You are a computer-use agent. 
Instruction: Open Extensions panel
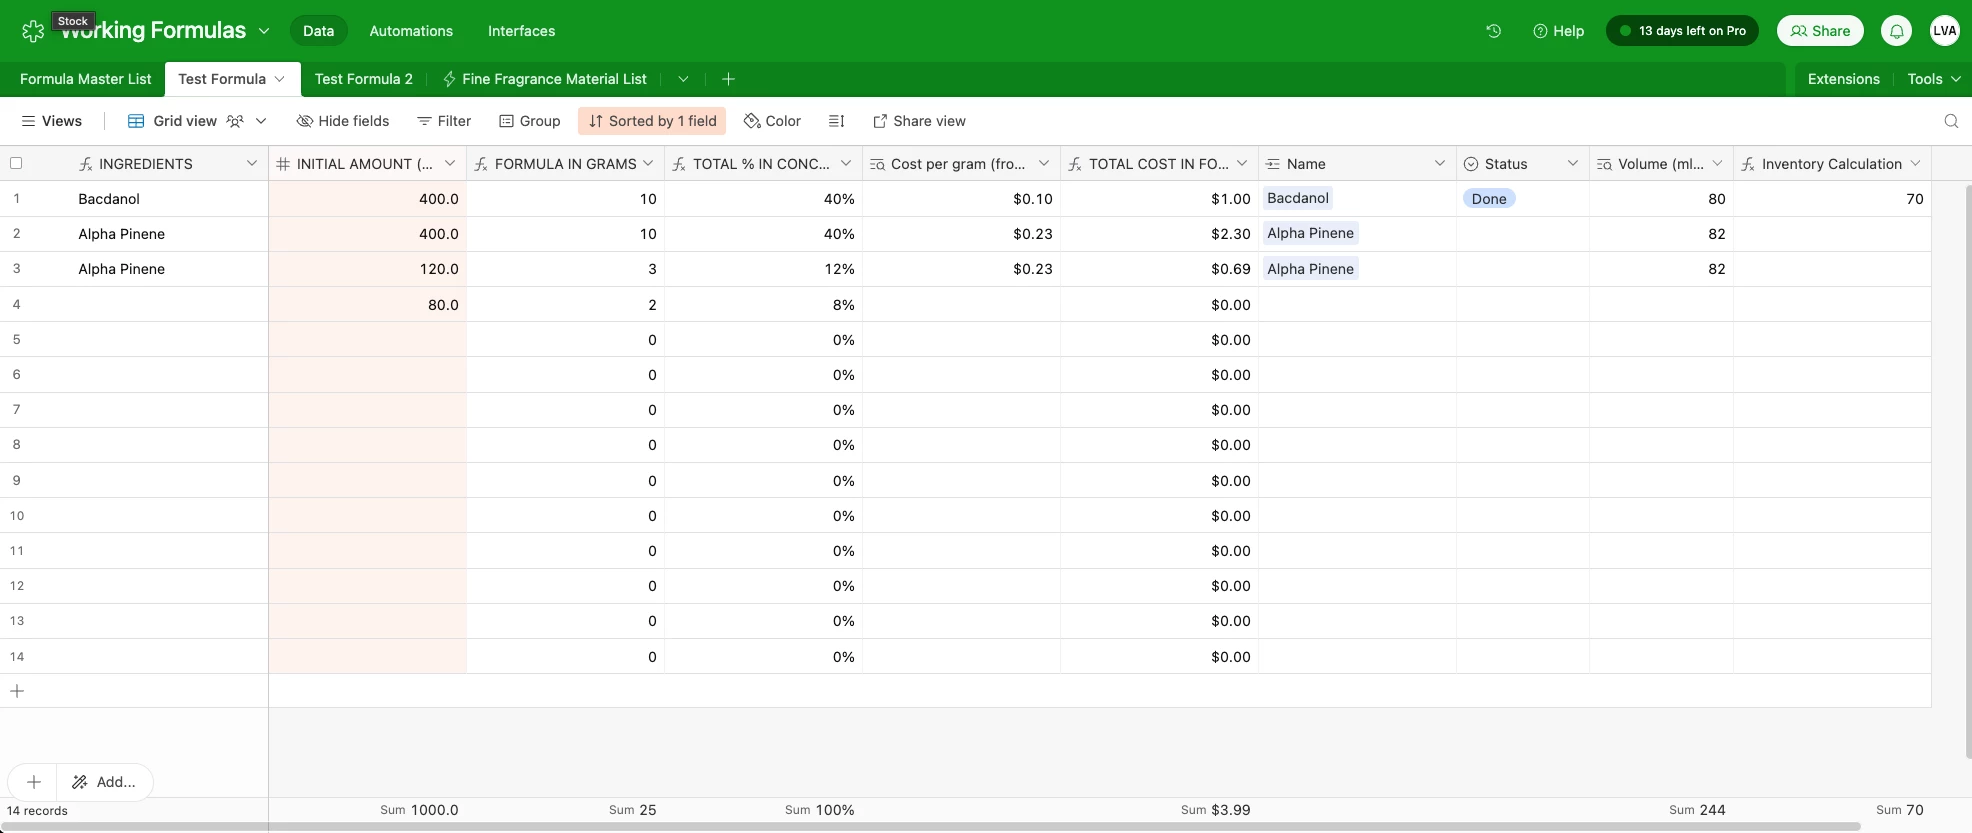point(1843,79)
